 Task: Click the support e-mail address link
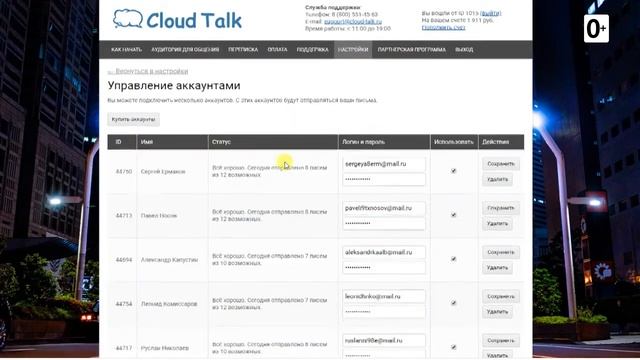click(353, 22)
